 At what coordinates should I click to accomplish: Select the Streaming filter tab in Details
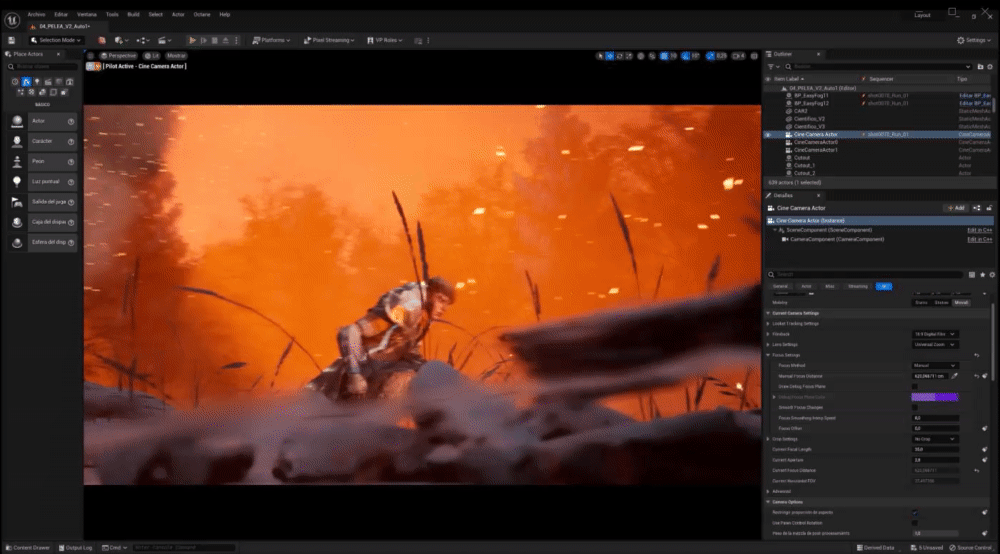coord(857,286)
